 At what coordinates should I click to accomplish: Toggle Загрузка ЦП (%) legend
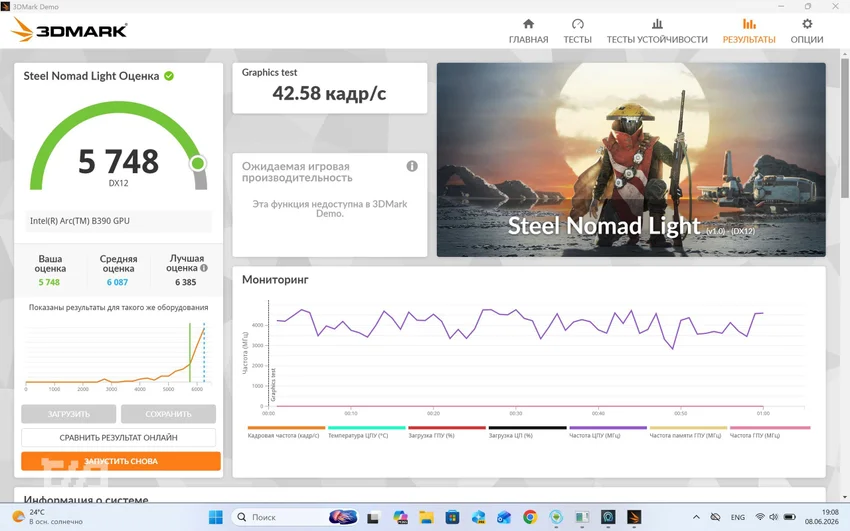coord(526,432)
